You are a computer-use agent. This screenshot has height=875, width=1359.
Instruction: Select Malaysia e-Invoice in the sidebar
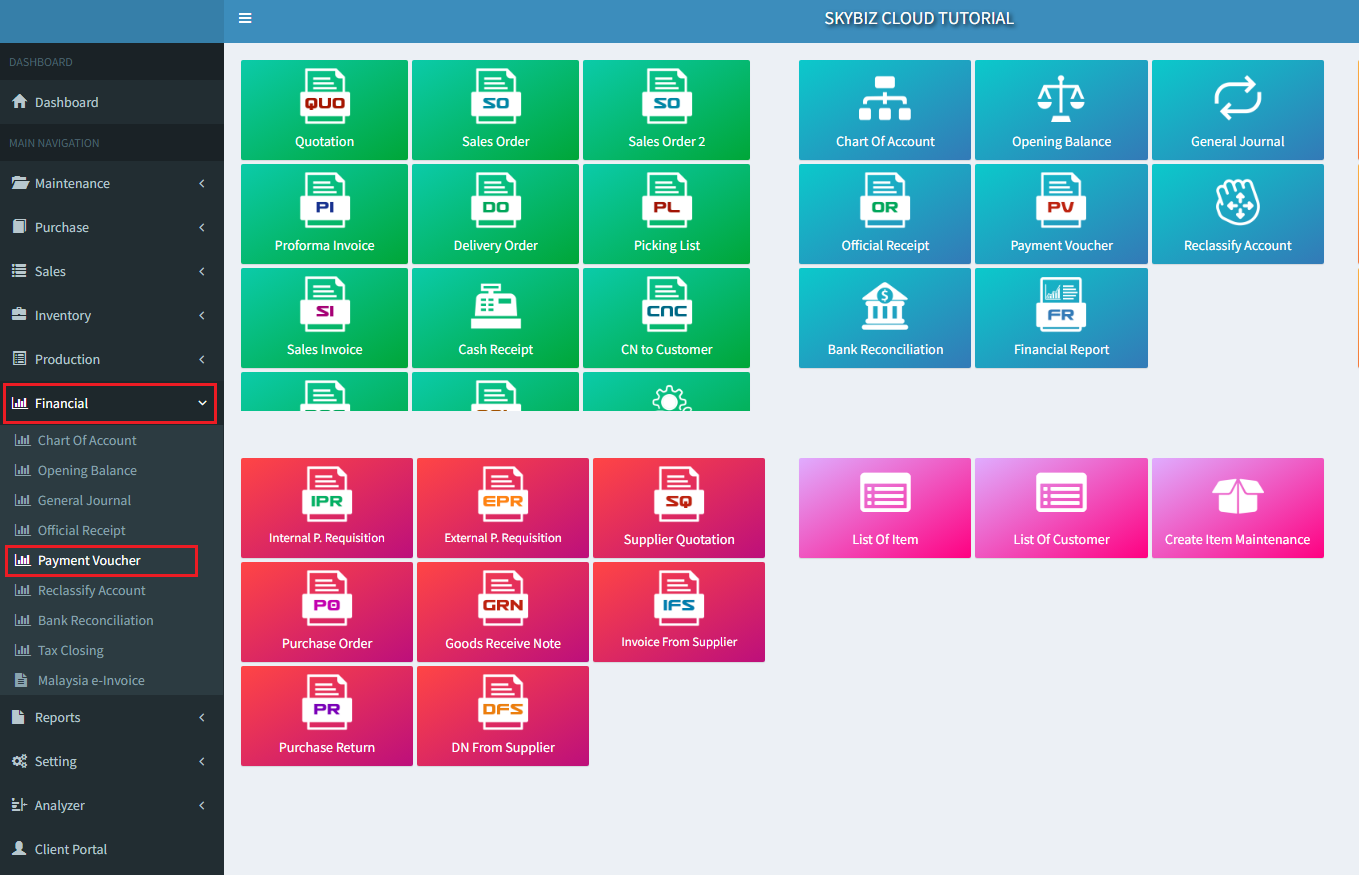point(91,681)
